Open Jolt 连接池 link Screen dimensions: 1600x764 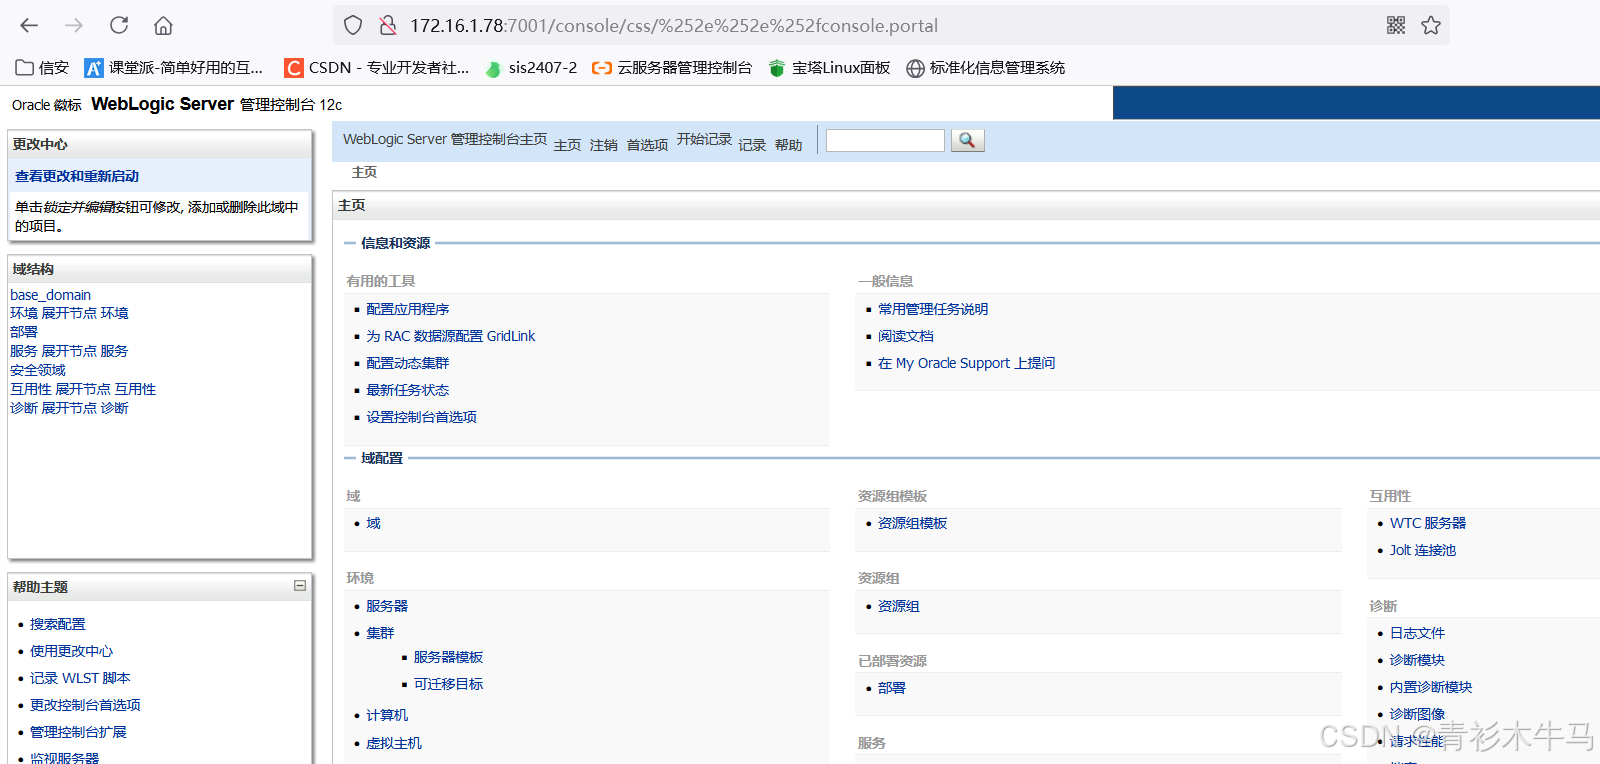click(x=1423, y=550)
